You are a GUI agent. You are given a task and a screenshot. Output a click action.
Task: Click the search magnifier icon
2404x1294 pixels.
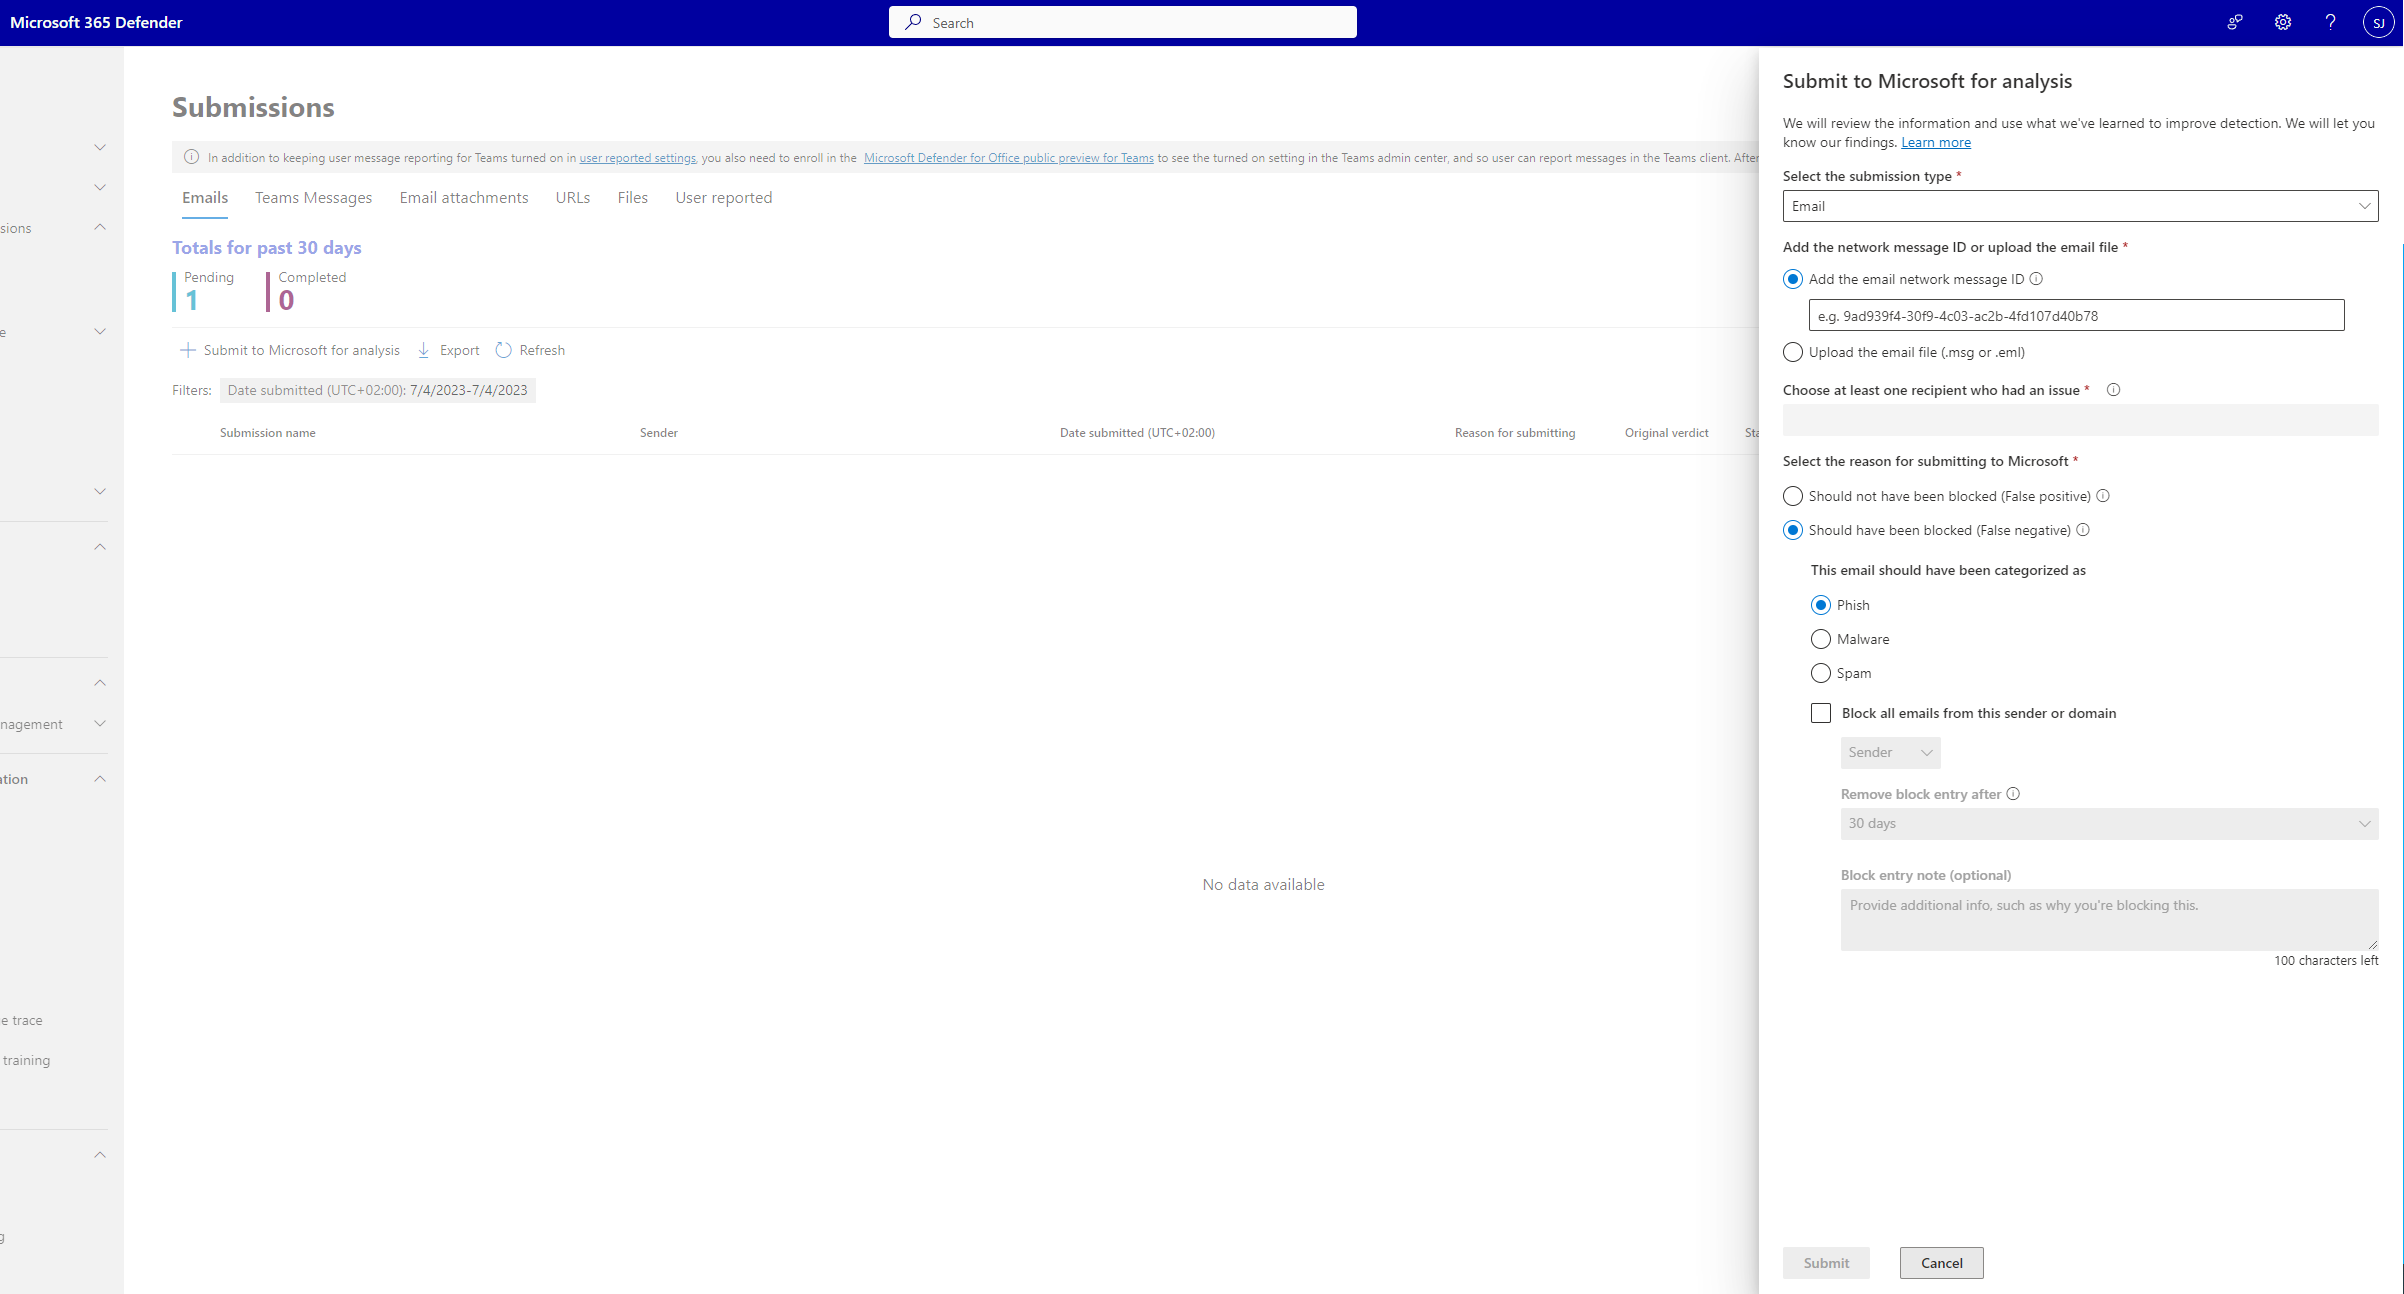coord(913,22)
